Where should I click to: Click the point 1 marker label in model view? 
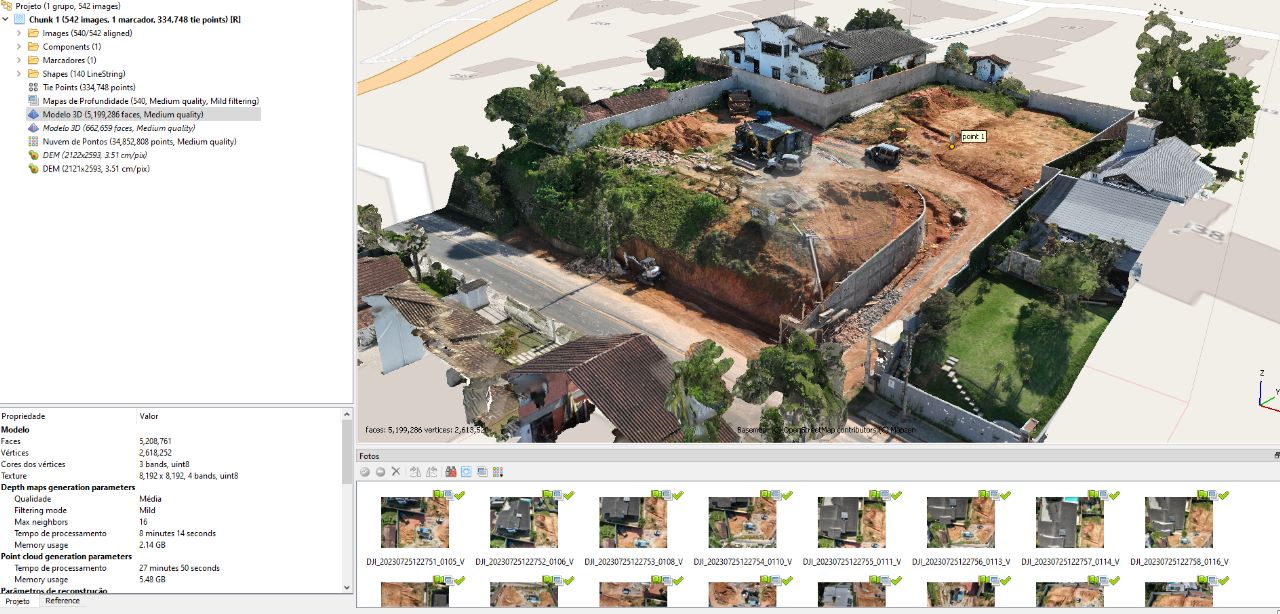(x=973, y=136)
